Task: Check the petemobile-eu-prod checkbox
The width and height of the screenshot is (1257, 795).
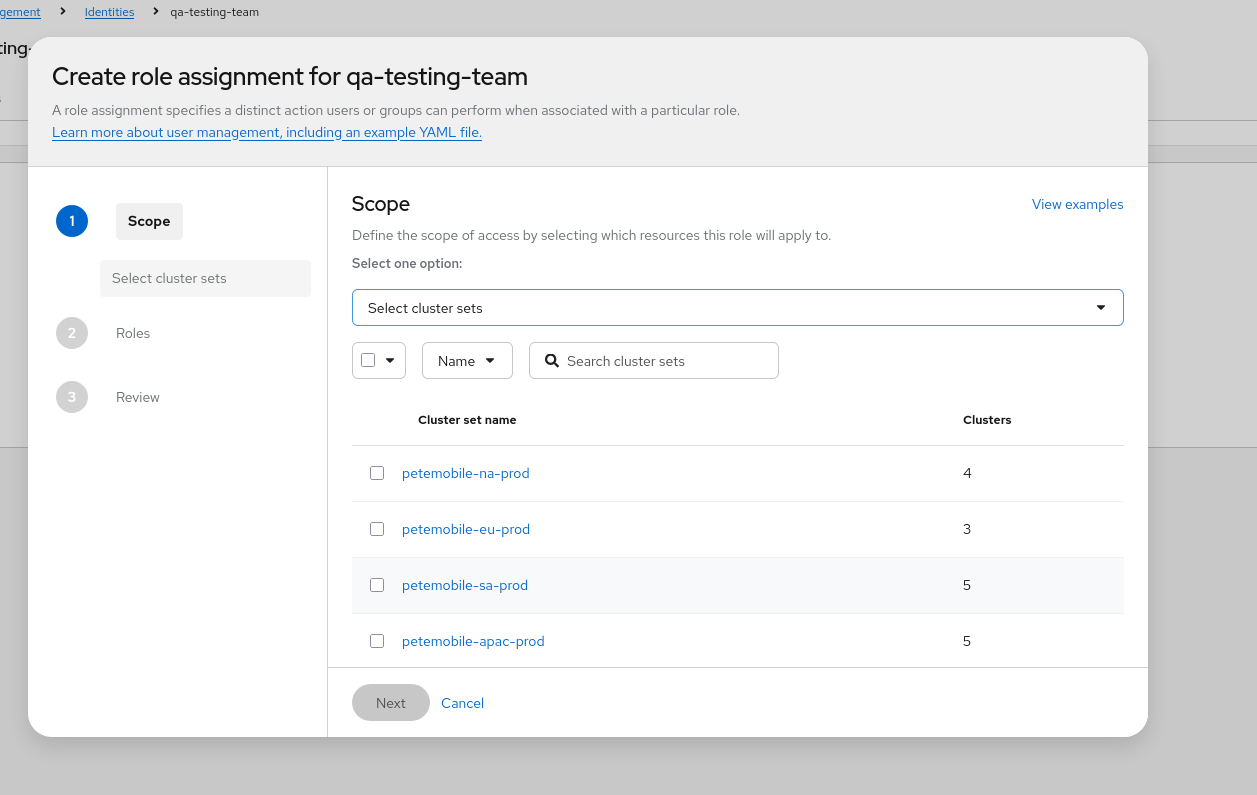Action: (377, 529)
